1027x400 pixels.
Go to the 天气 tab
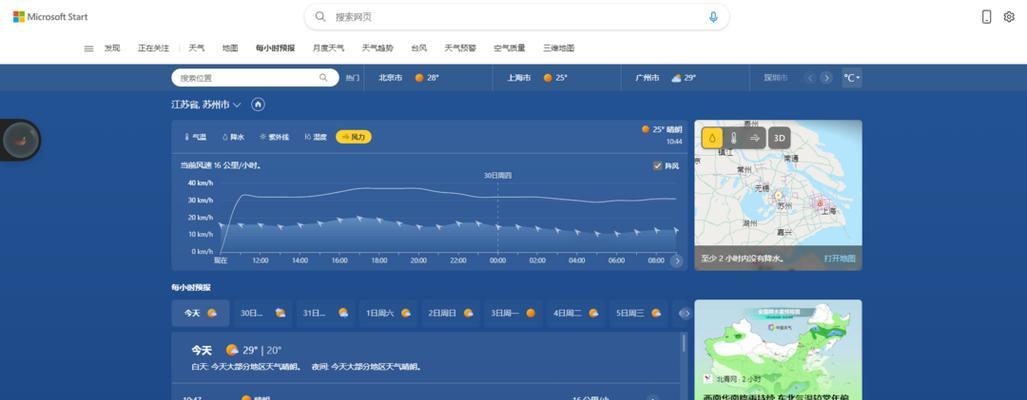pos(196,48)
